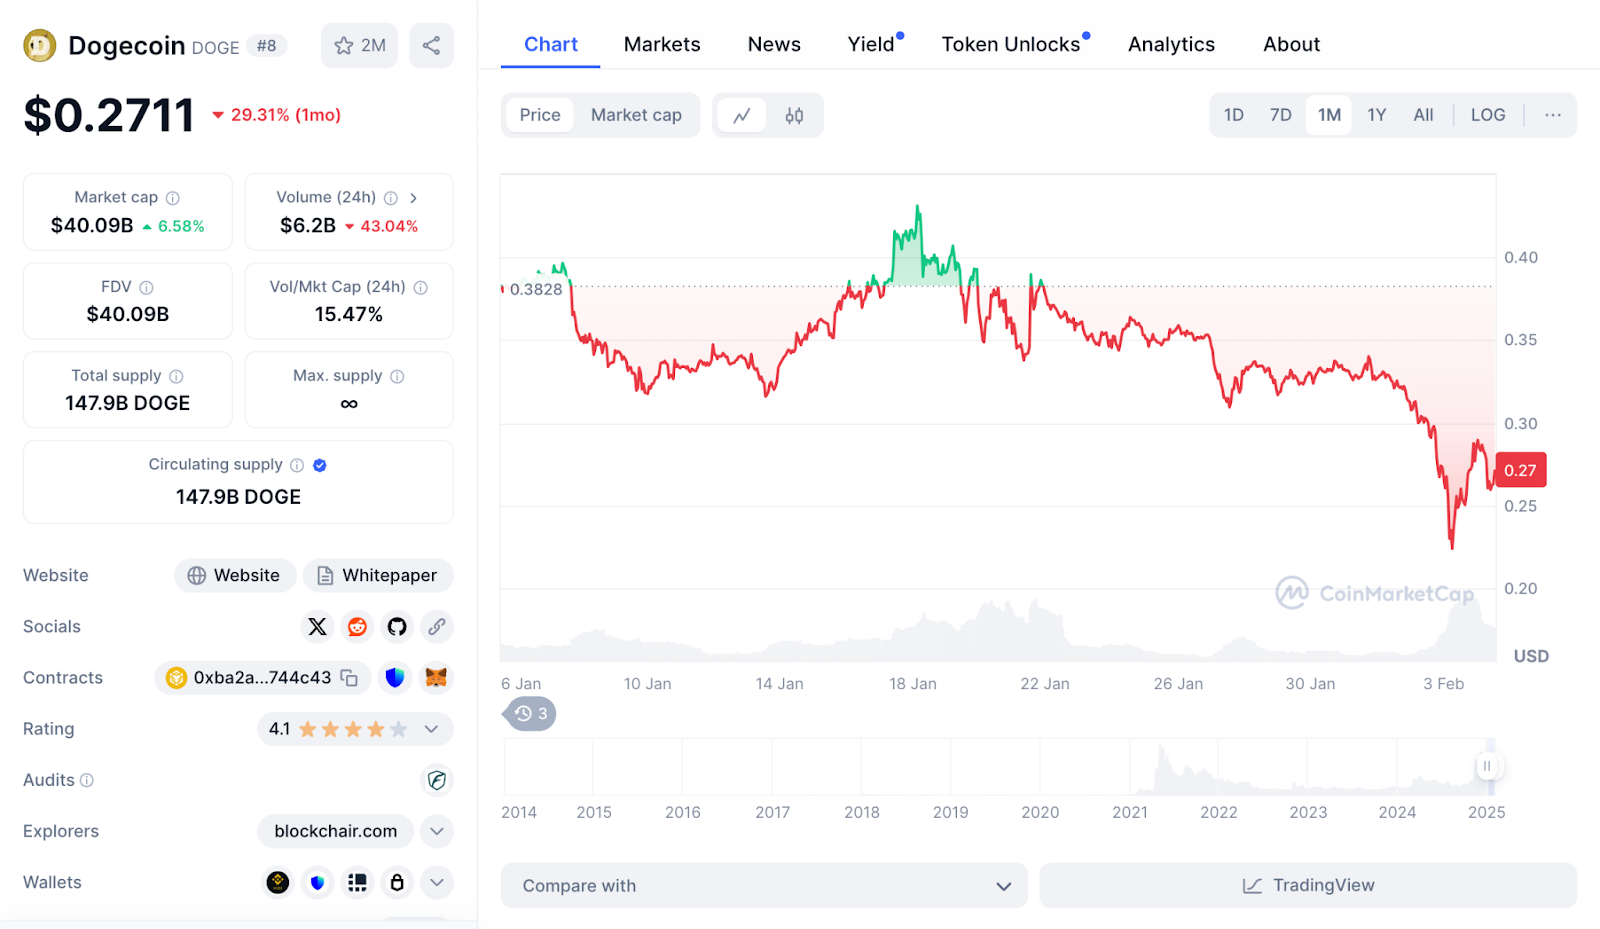Click the lock-shaped wallet icon
1600x929 pixels.
397,882
